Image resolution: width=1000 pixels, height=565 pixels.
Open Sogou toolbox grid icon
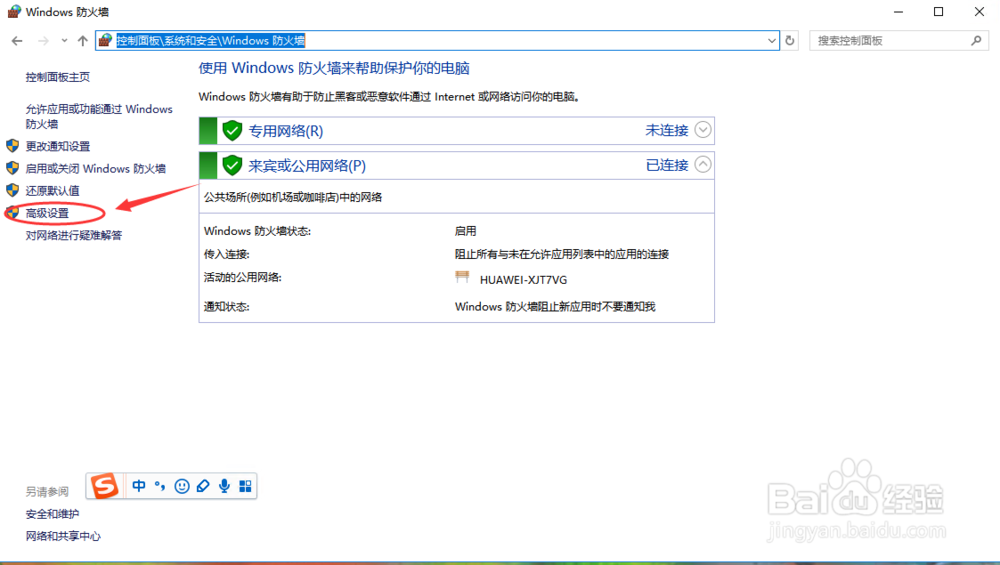pyautogui.click(x=245, y=486)
